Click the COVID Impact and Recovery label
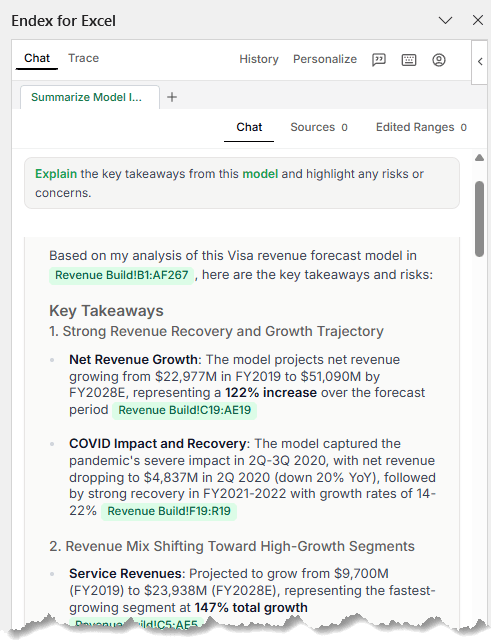Screen dimensions: 491x640 tap(158, 444)
